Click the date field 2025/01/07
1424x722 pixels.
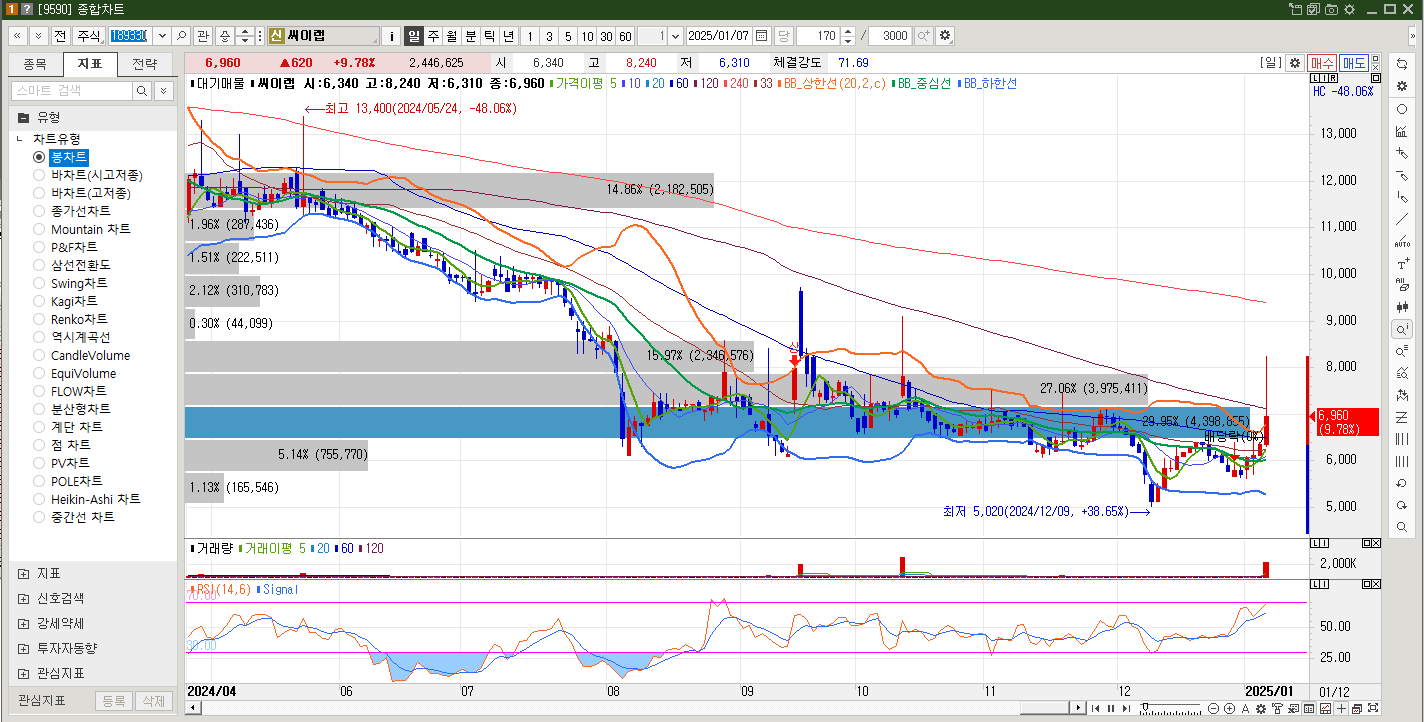719,36
